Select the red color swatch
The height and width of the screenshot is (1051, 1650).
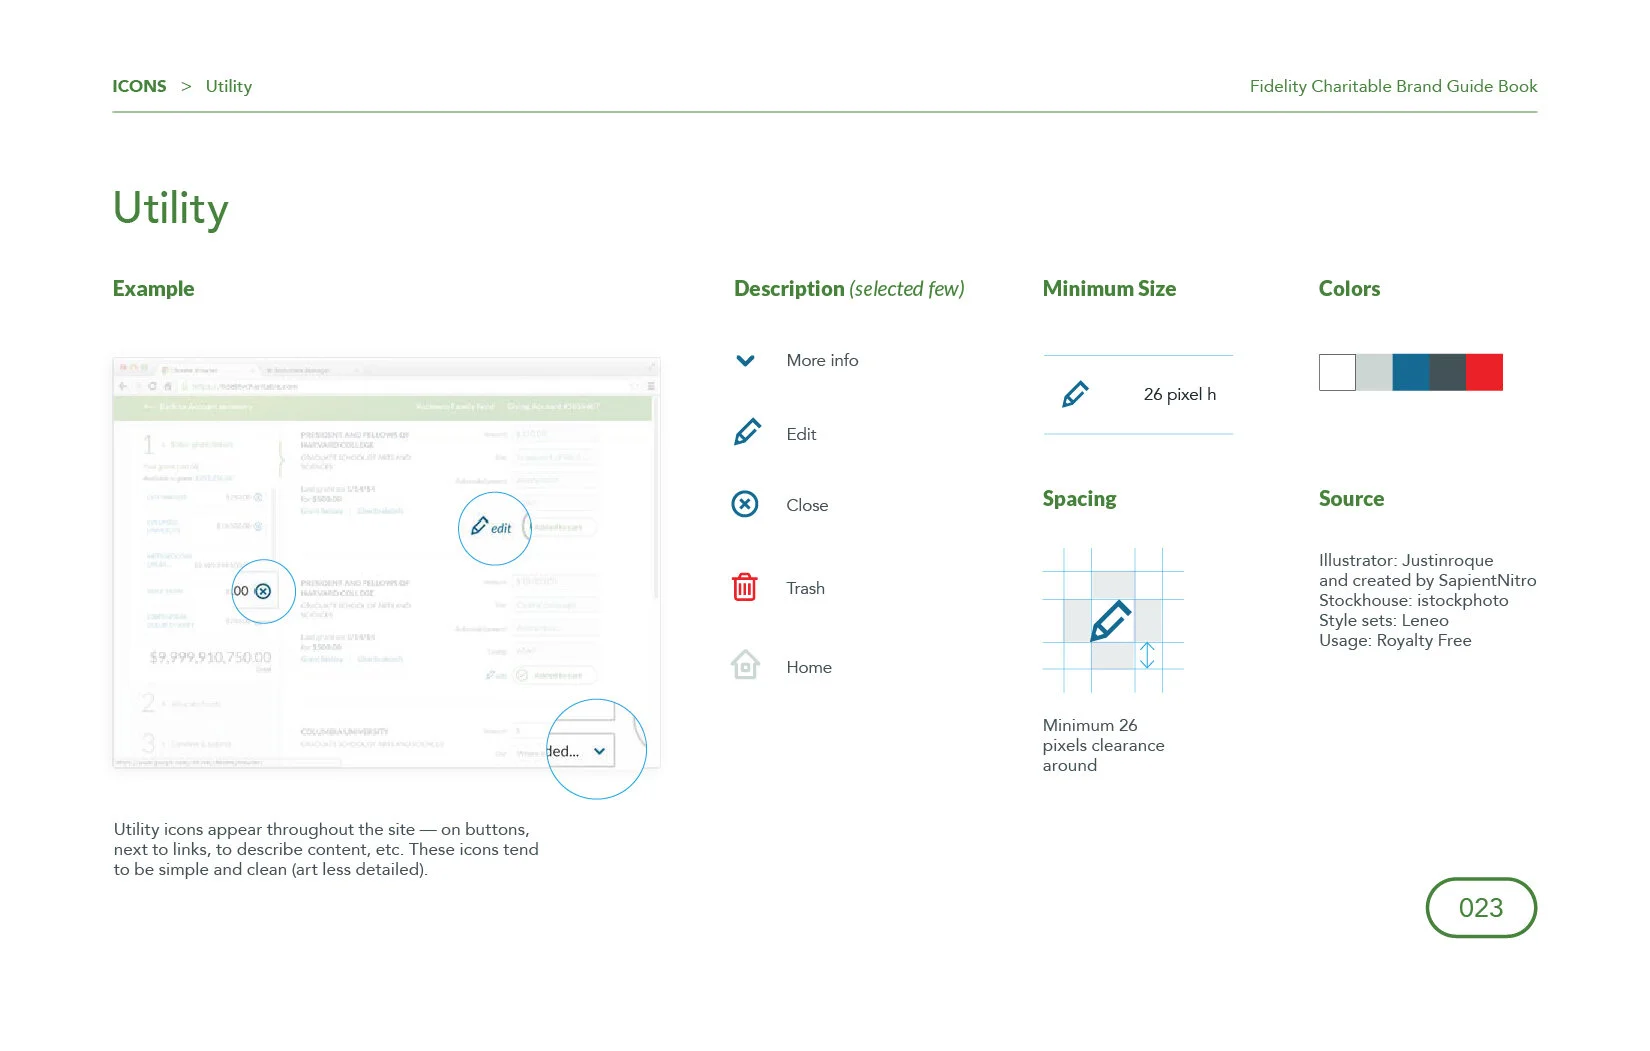(1484, 372)
